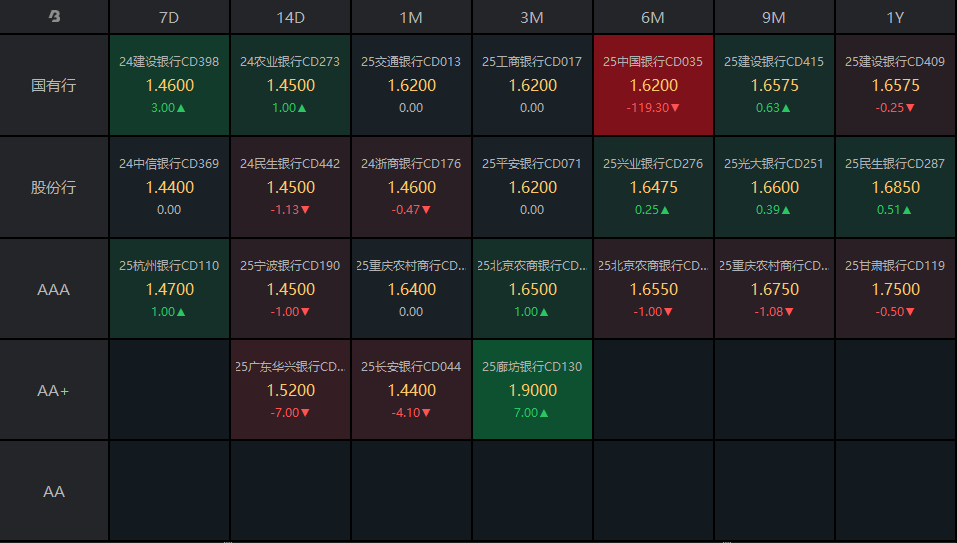Image resolution: width=957 pixels, height=543 pixels.
Task: Select the 25甘肃银行CD119 quote cell
Action: [895, 289]
